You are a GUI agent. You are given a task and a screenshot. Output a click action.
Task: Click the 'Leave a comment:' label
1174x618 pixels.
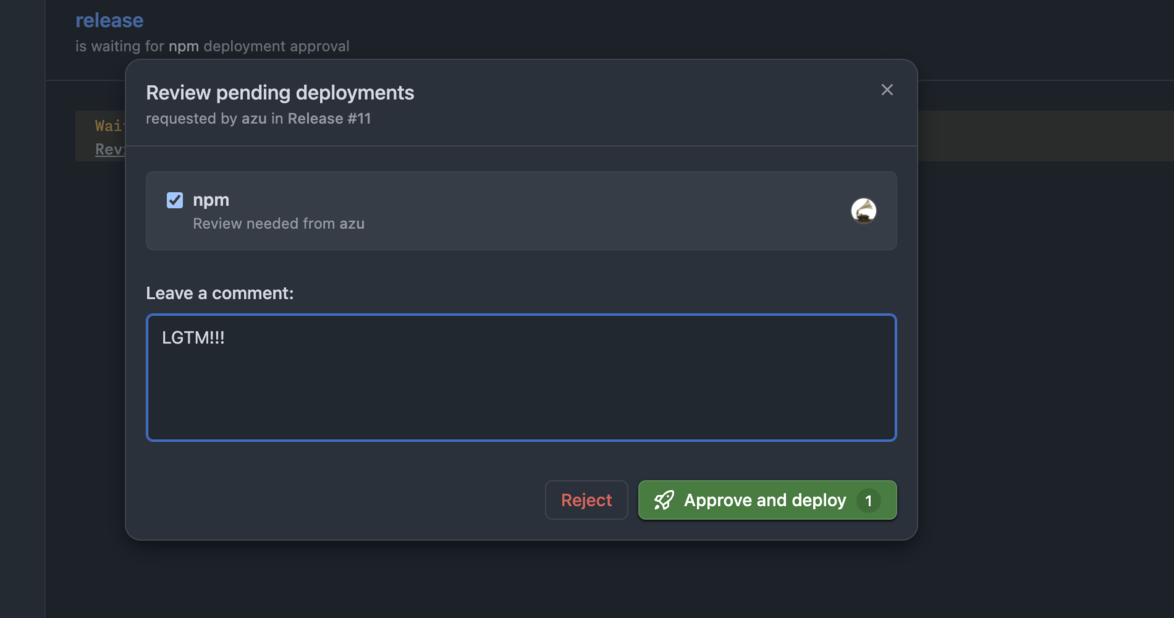219,293
